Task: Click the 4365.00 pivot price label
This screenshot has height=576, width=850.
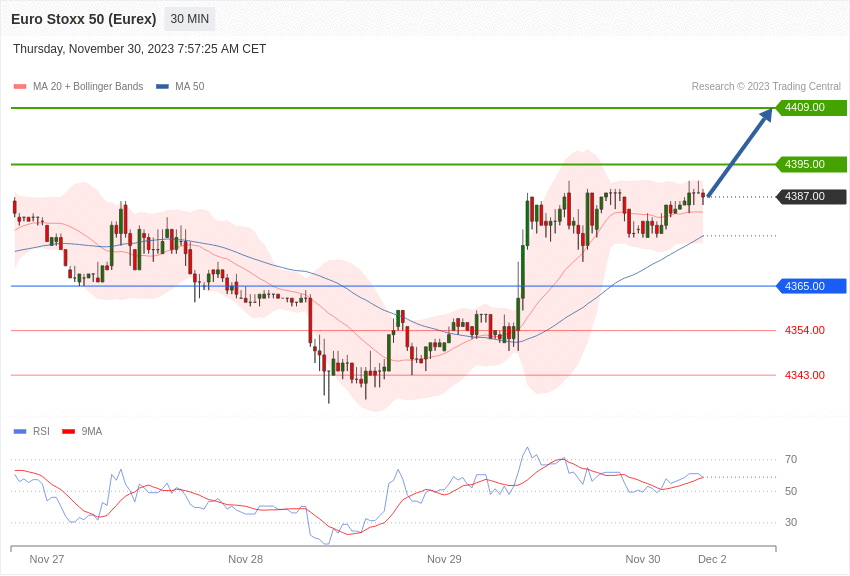Action: pyautogui.click(x=812, y=286)
